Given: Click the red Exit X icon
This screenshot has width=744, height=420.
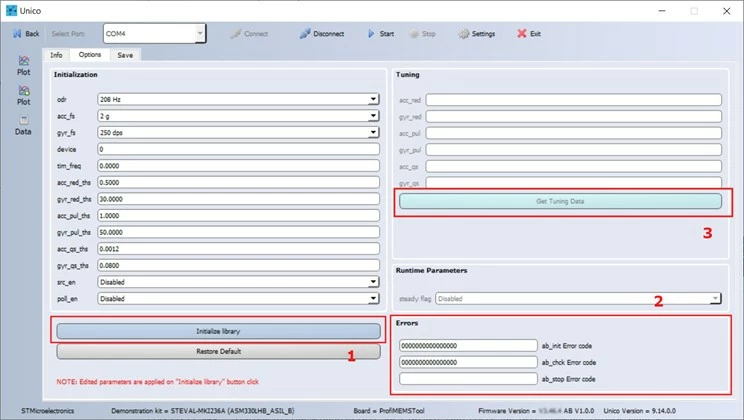Looking at the screenshot, I should tap(522, 34).
